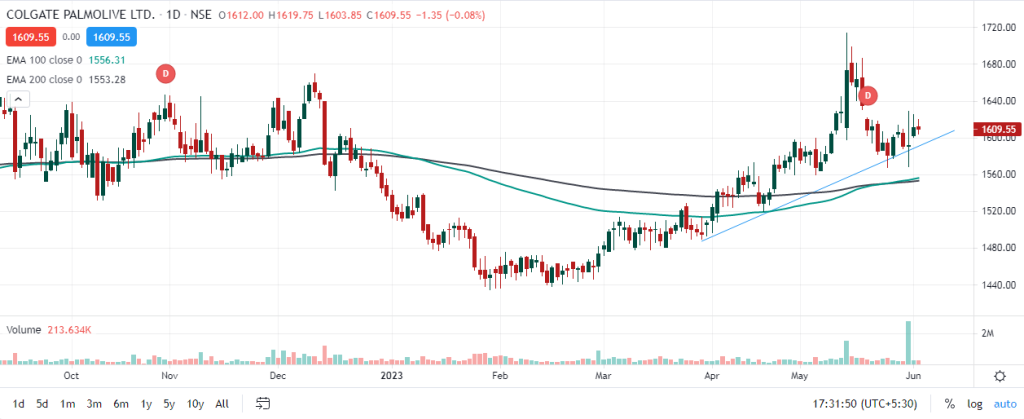
Task: Switch to the 1y time range
Action: tap(145, 404)
